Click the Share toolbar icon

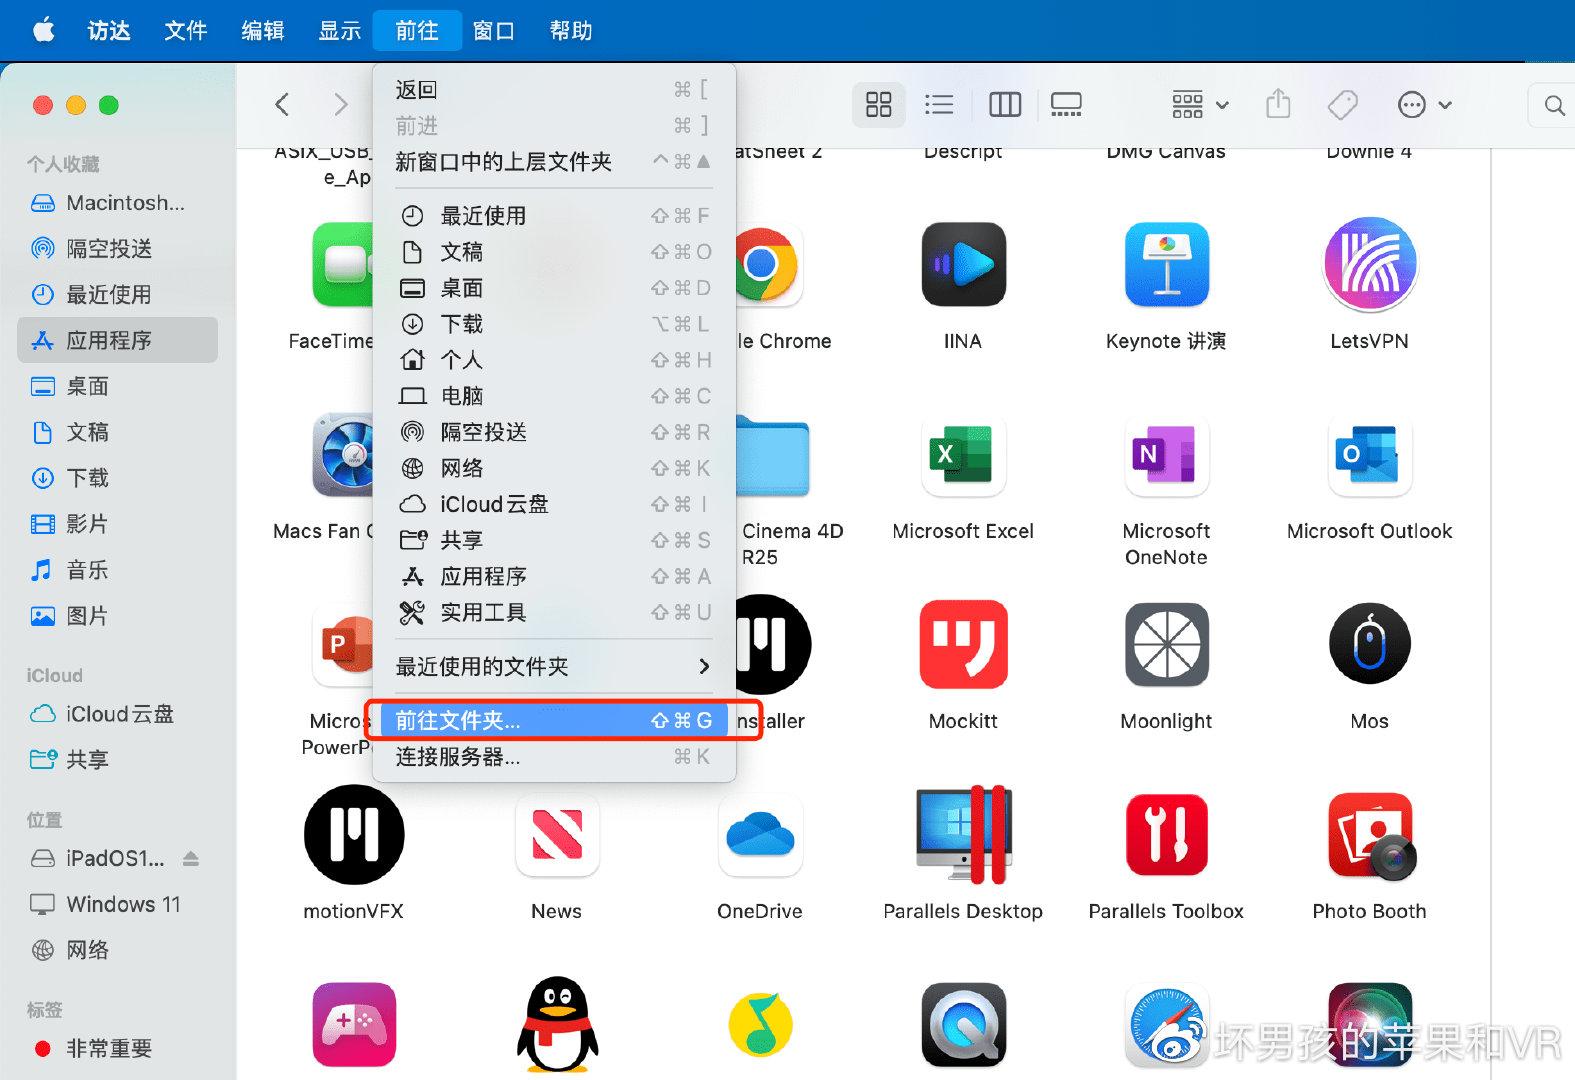click(x=1278, y=104)
